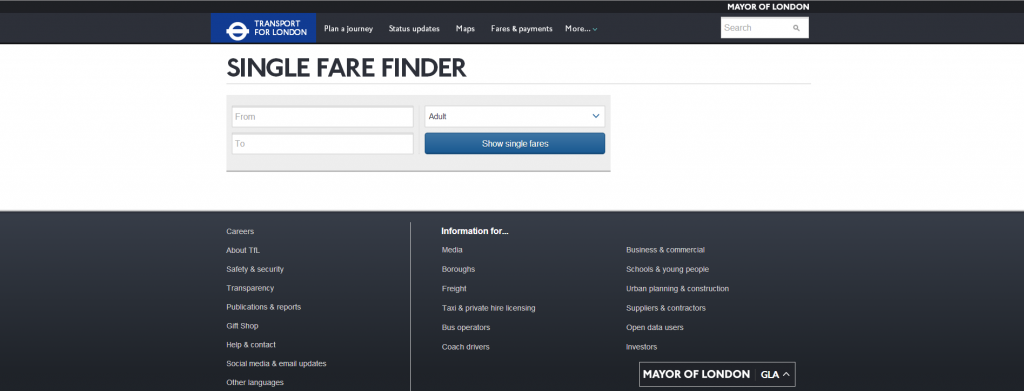This screenshot has height=391, width=1024.
Task: Open Business & commercial link
Action: point(665,250)
